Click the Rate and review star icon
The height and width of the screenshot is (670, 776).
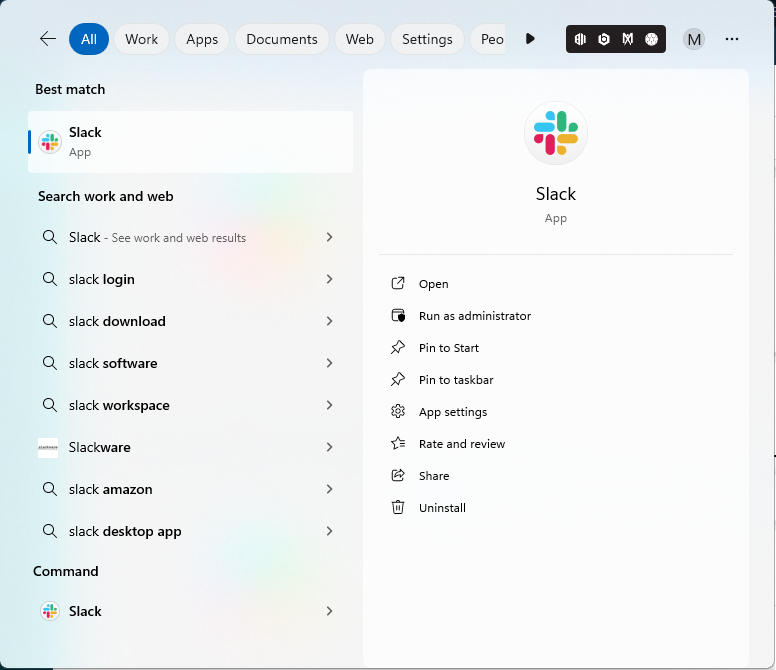click(x=398, y=443)
